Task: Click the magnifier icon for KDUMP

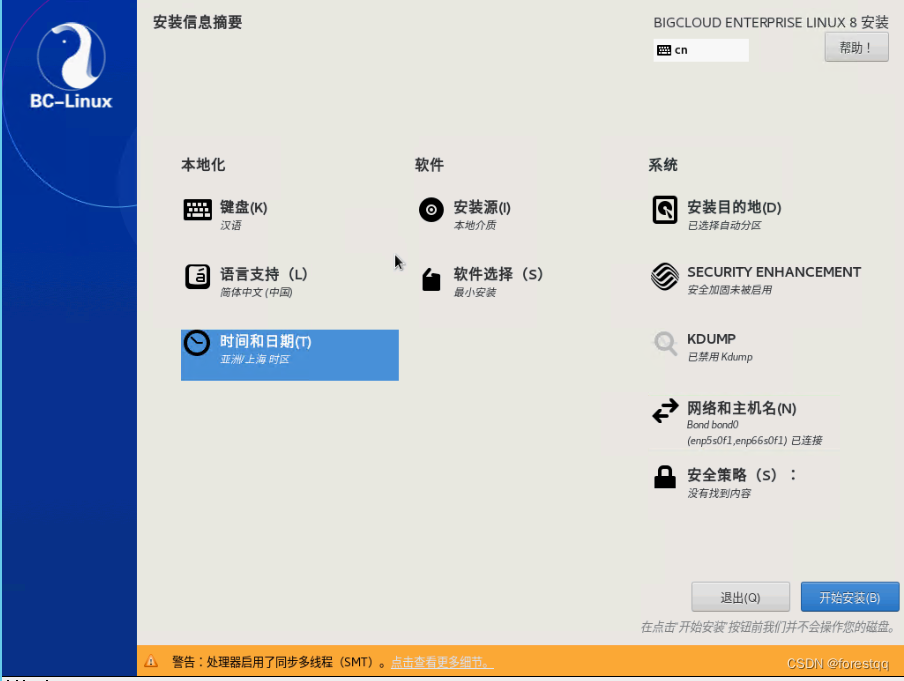Action: point(665,344)
